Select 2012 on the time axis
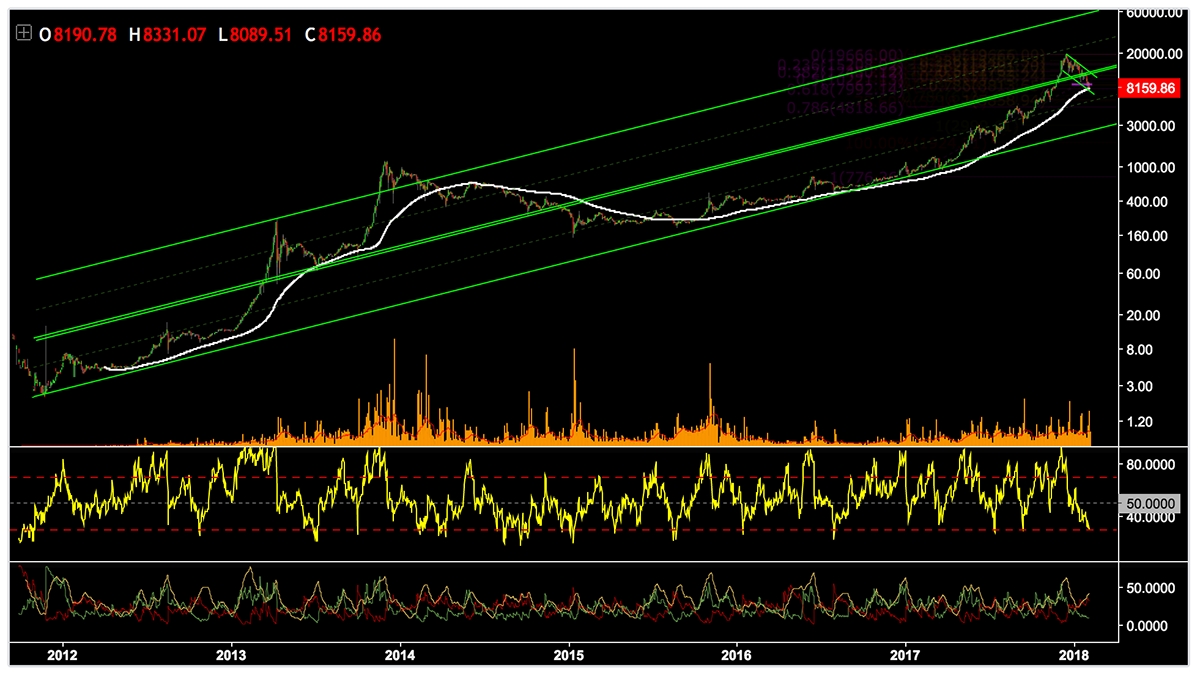This screenshot has width=1200, height=676. coord(62,654)
